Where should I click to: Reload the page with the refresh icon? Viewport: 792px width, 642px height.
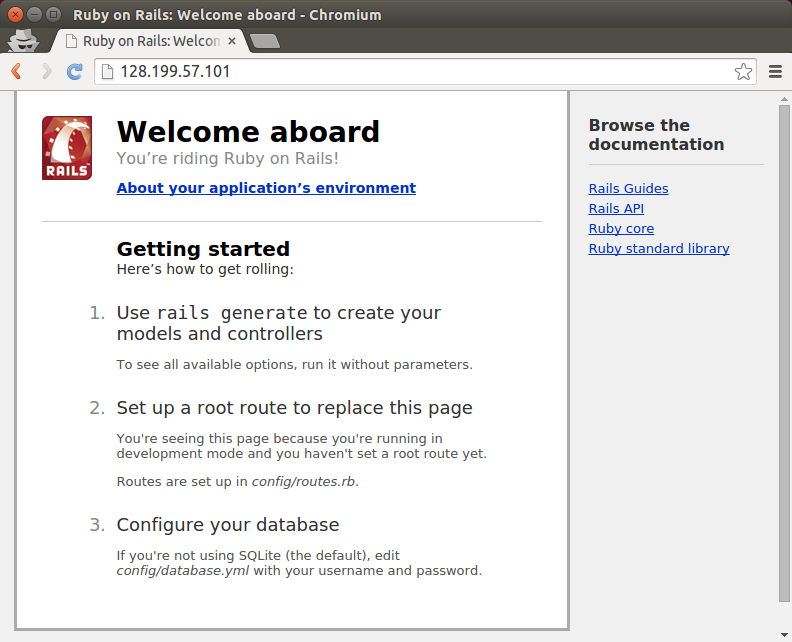pyautogui.click(x=75, y=71)
